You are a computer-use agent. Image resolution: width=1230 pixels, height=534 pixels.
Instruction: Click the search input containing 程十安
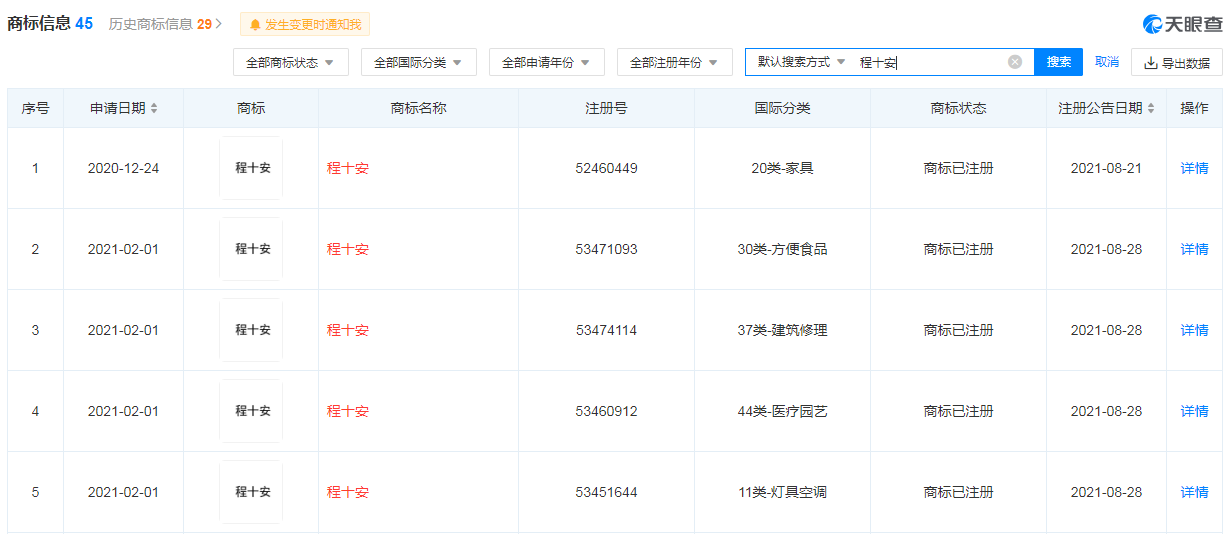pos(930,62)
